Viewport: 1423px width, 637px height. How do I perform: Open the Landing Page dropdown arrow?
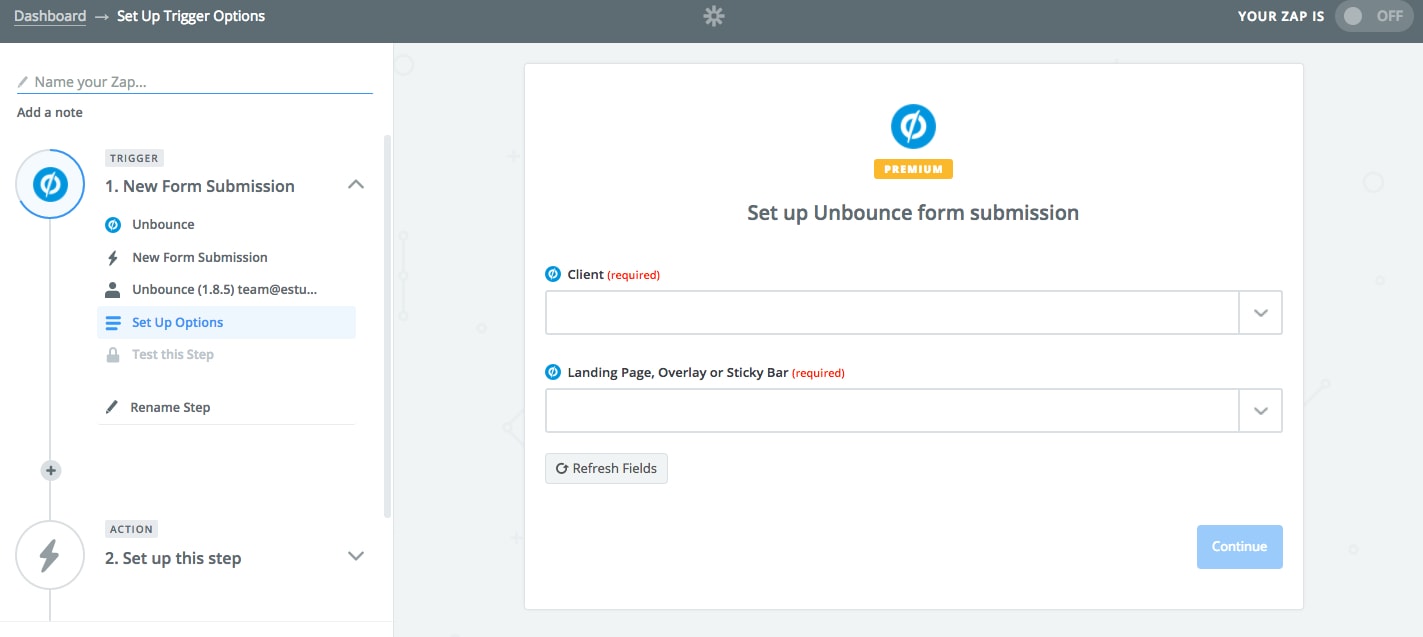click(x=1261, y=411)
